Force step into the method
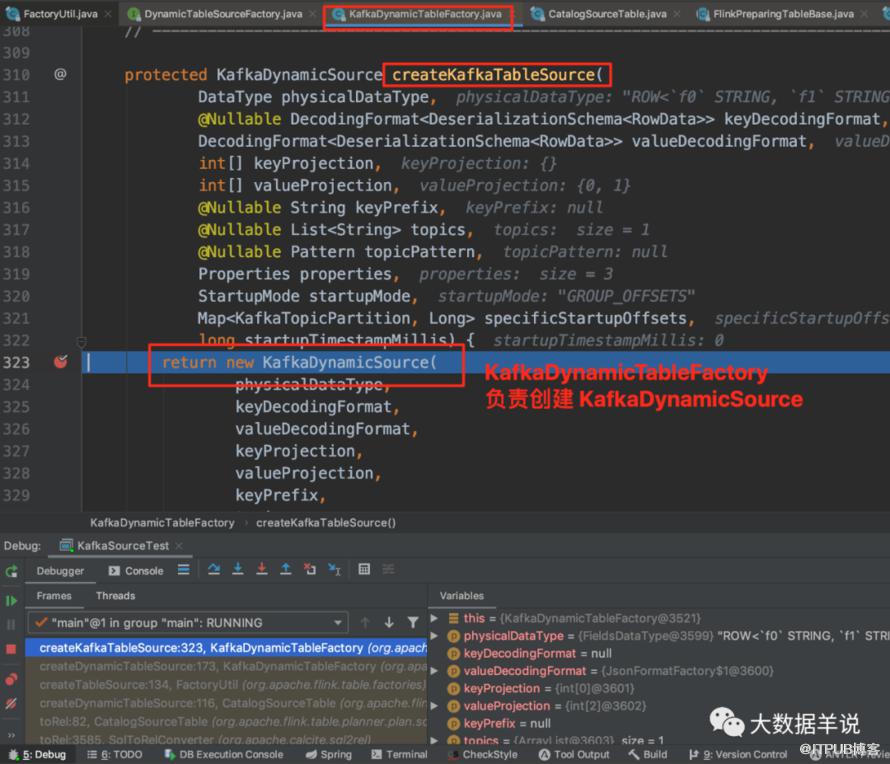Image resolution: width=890 pixels, height=764 pixels. click(262, 569)
